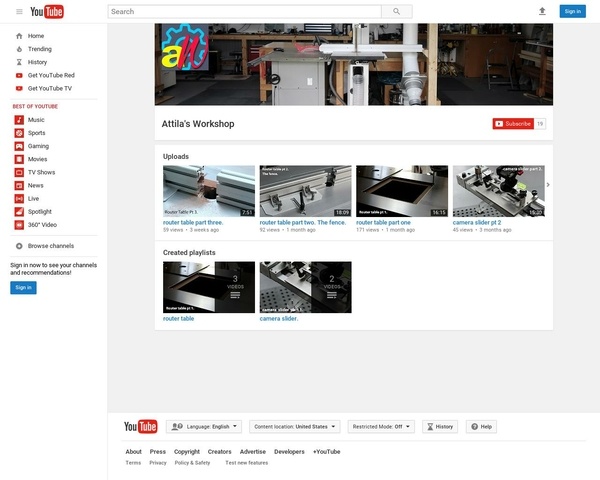Open Spotlight in the sidebar
This screenshot has width=600, height=480.
[x=40, y=212]
